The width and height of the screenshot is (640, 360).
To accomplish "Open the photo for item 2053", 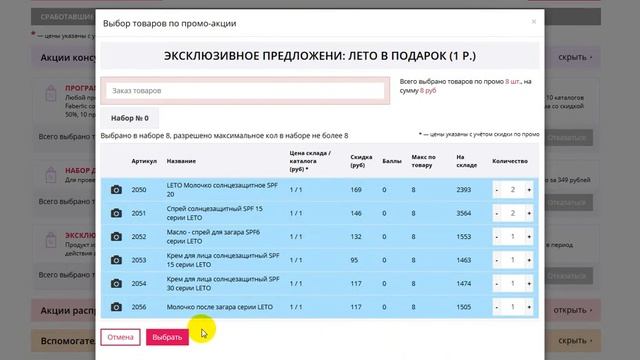I will 116,260.
